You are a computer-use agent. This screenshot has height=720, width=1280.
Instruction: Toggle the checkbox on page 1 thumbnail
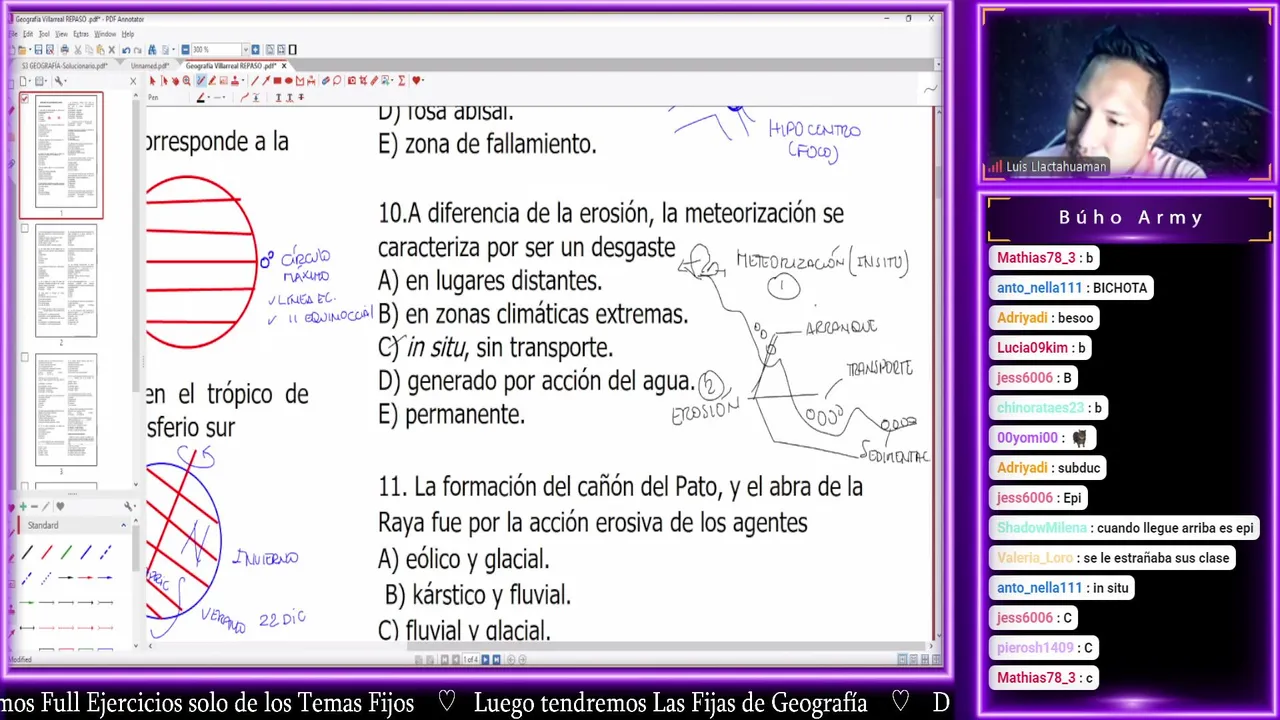tap(24, 99)
